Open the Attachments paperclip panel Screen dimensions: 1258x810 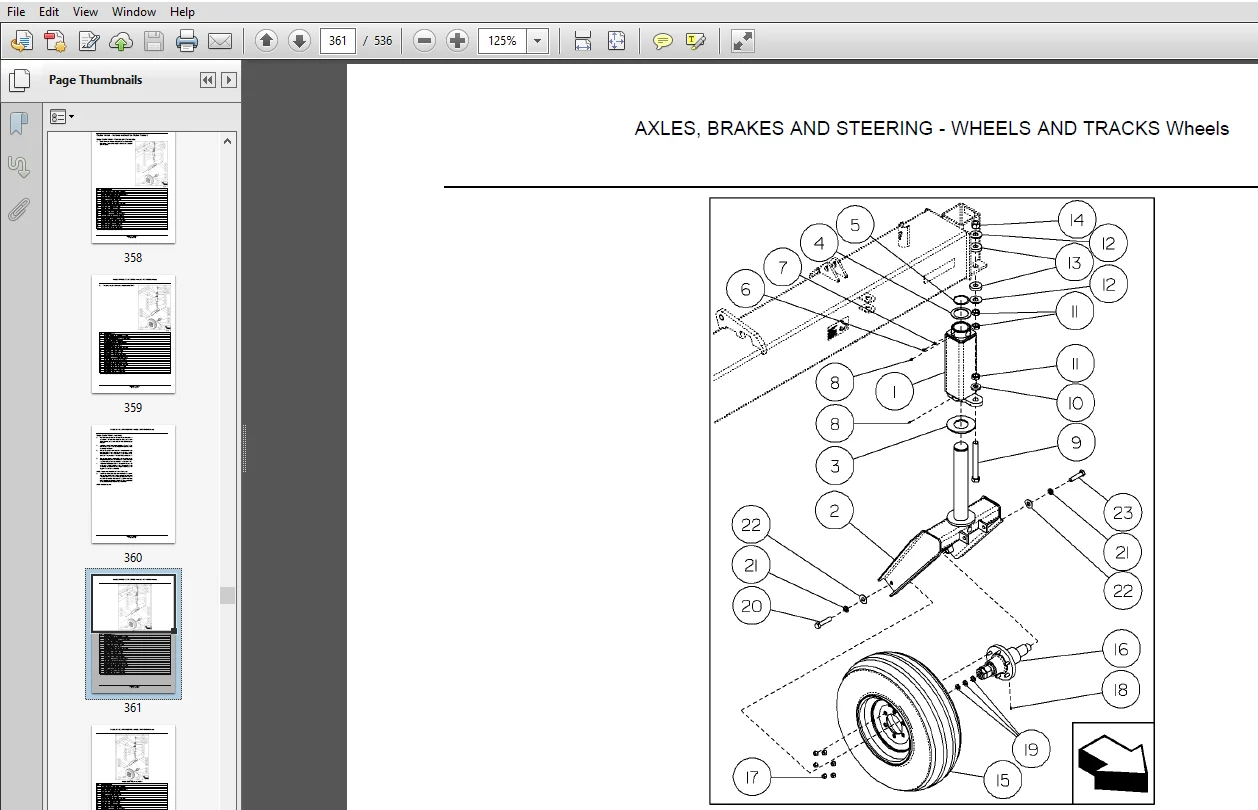(x=18, y=209)
